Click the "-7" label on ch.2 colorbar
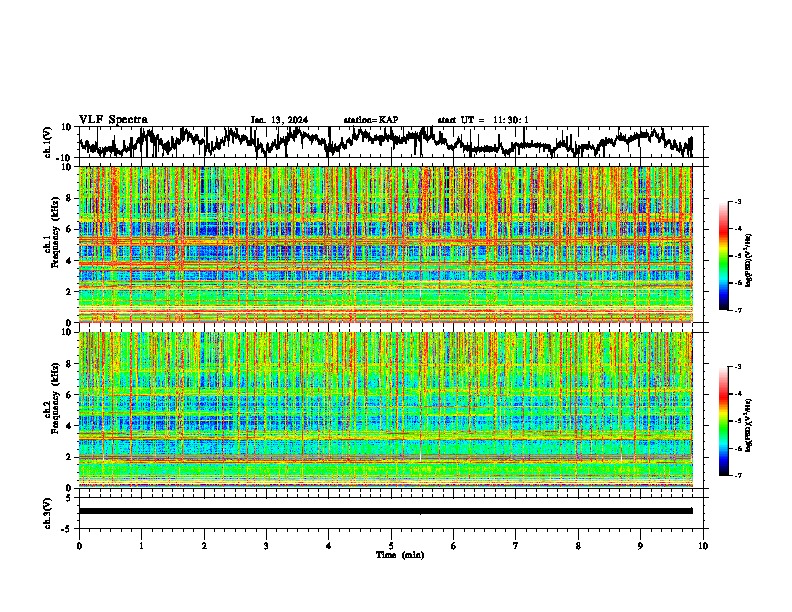The width and height of the screenshot is (792, 612). [x=738, y=476]
